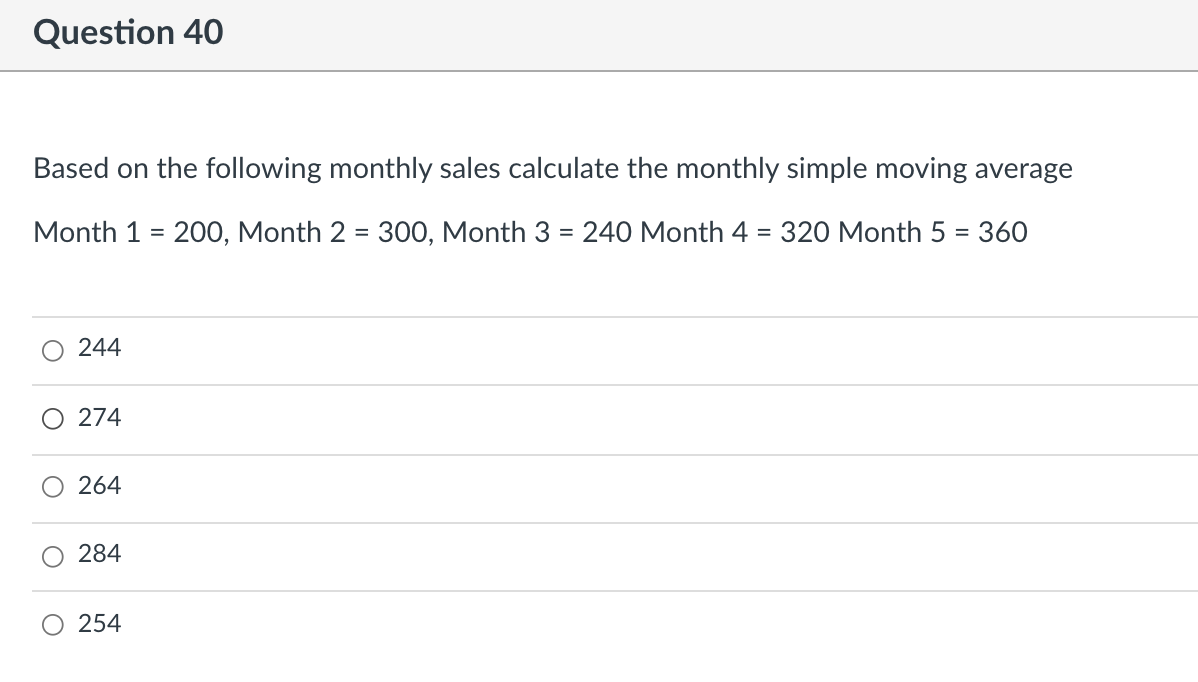Click the divider under Question 40

(599, 70)
